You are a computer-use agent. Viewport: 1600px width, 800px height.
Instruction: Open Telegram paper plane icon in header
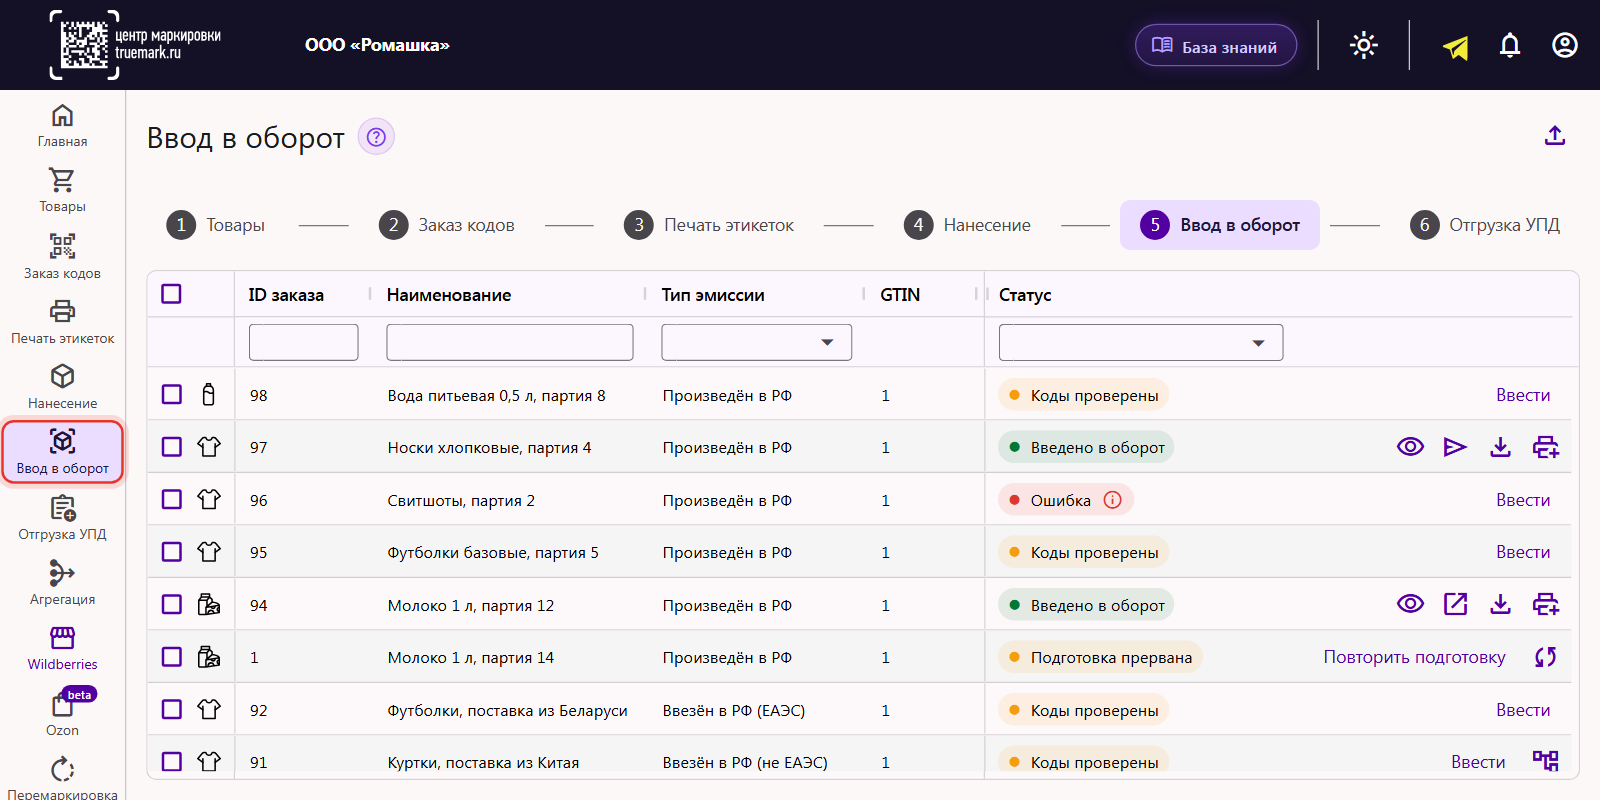pyautogui.click(x=1456, y=46)
